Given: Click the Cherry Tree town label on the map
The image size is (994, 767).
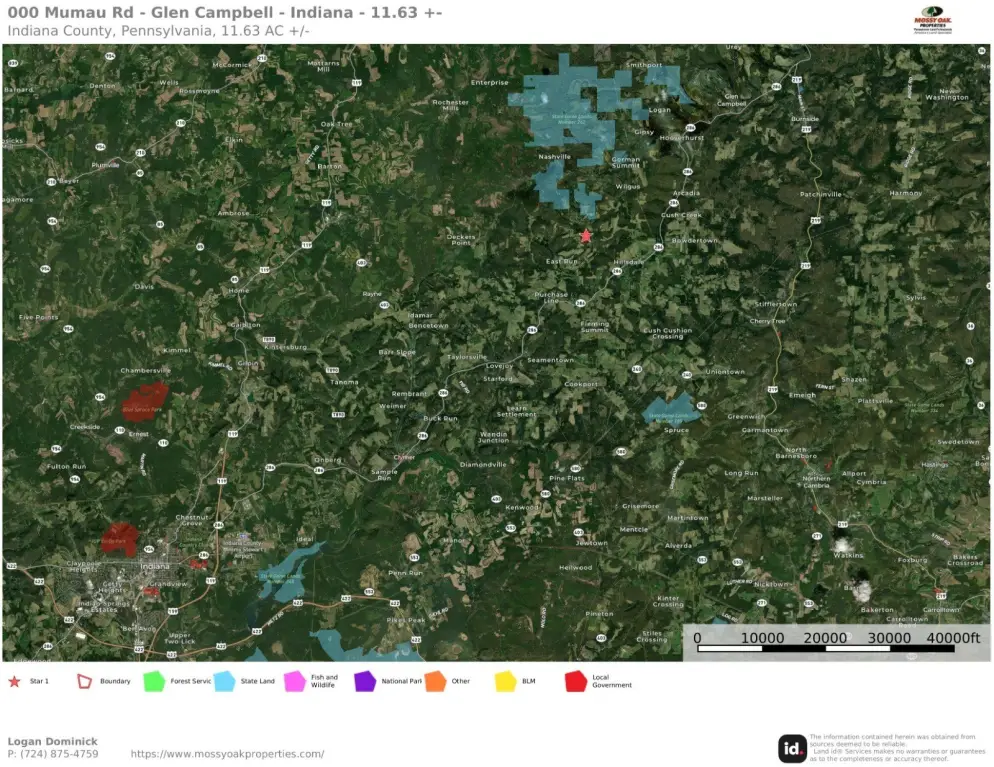Looking at the screenshot, I should [x=767, y=321].
